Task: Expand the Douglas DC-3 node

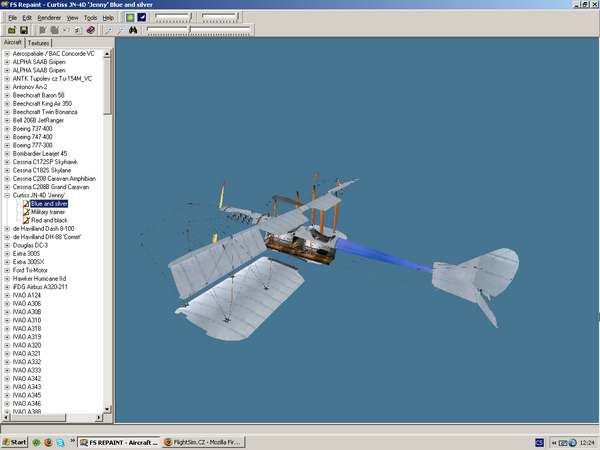Action: point(7,245)
